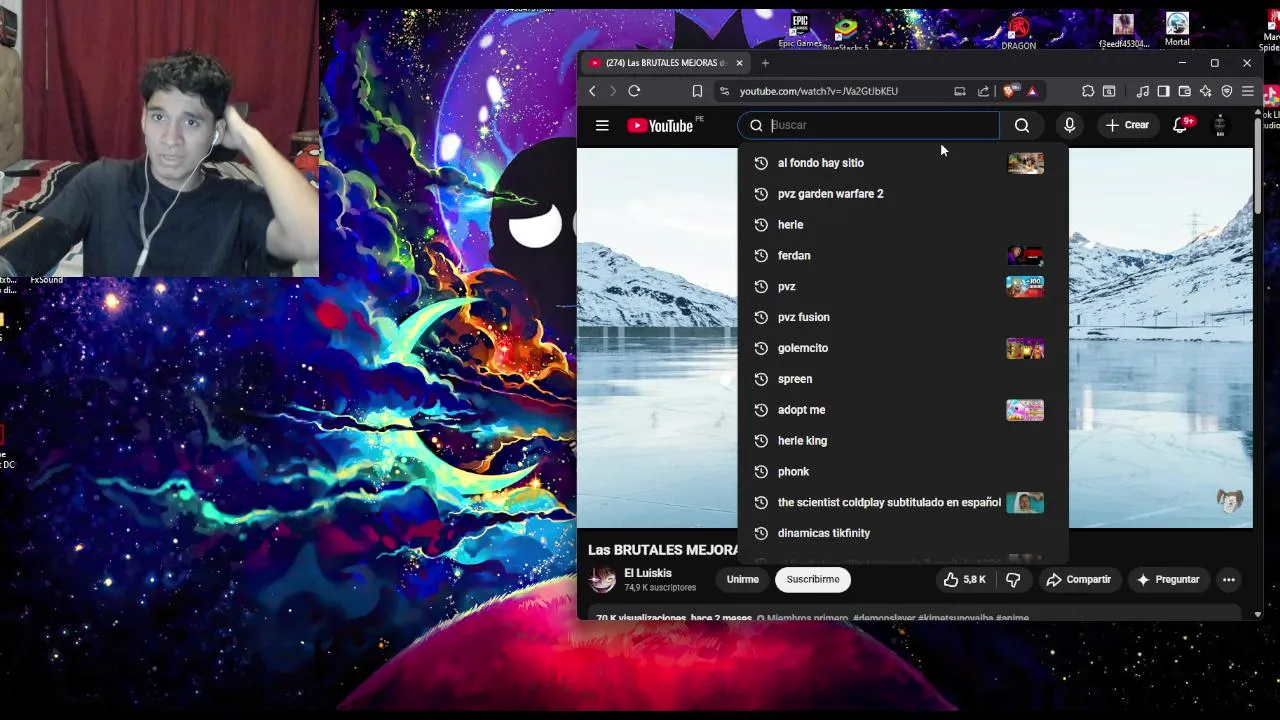Screen dimensions: 1280x720
Task: Choose search suggestion 'spreen'
Action: tap(903, 379)
